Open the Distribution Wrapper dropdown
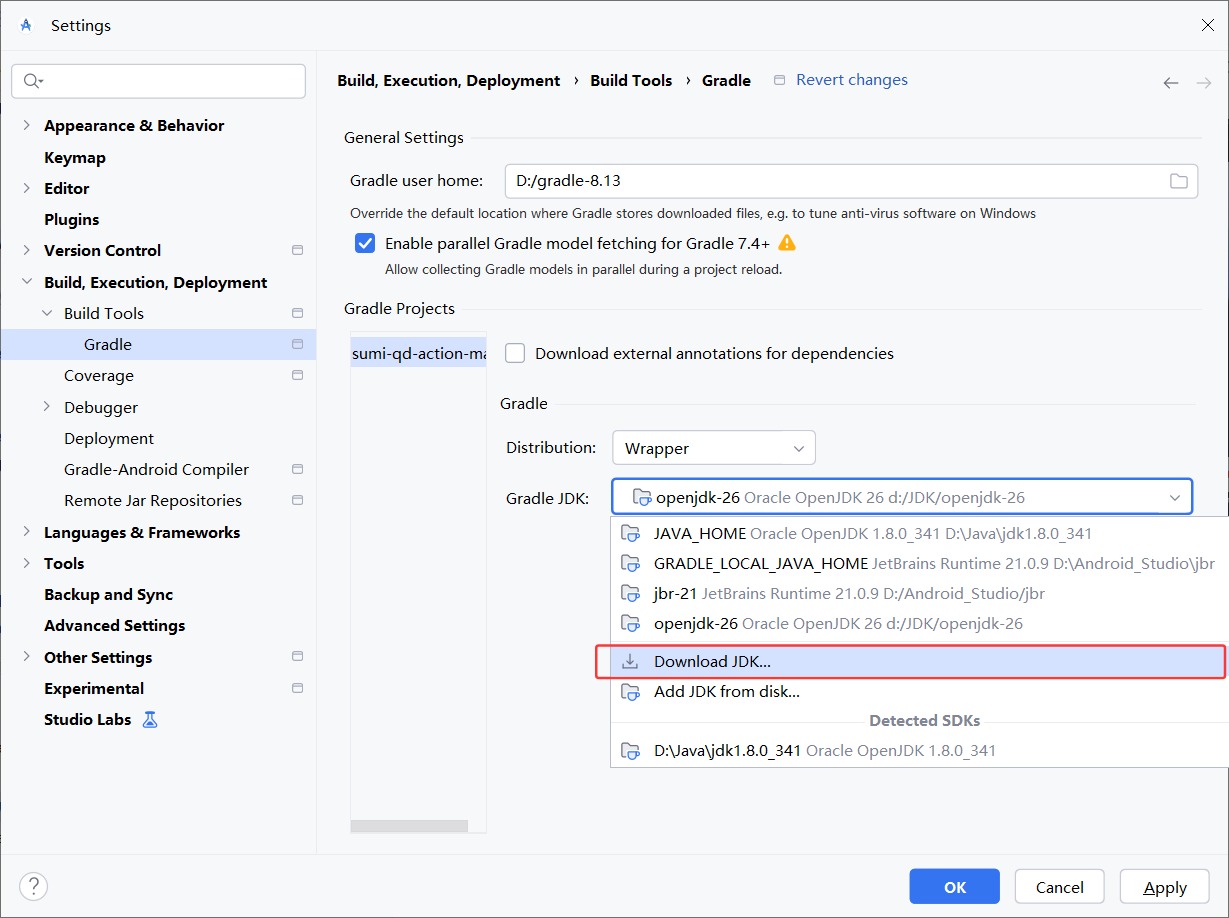This screenshot has width=1229, height=918. (x=714, y=448)
